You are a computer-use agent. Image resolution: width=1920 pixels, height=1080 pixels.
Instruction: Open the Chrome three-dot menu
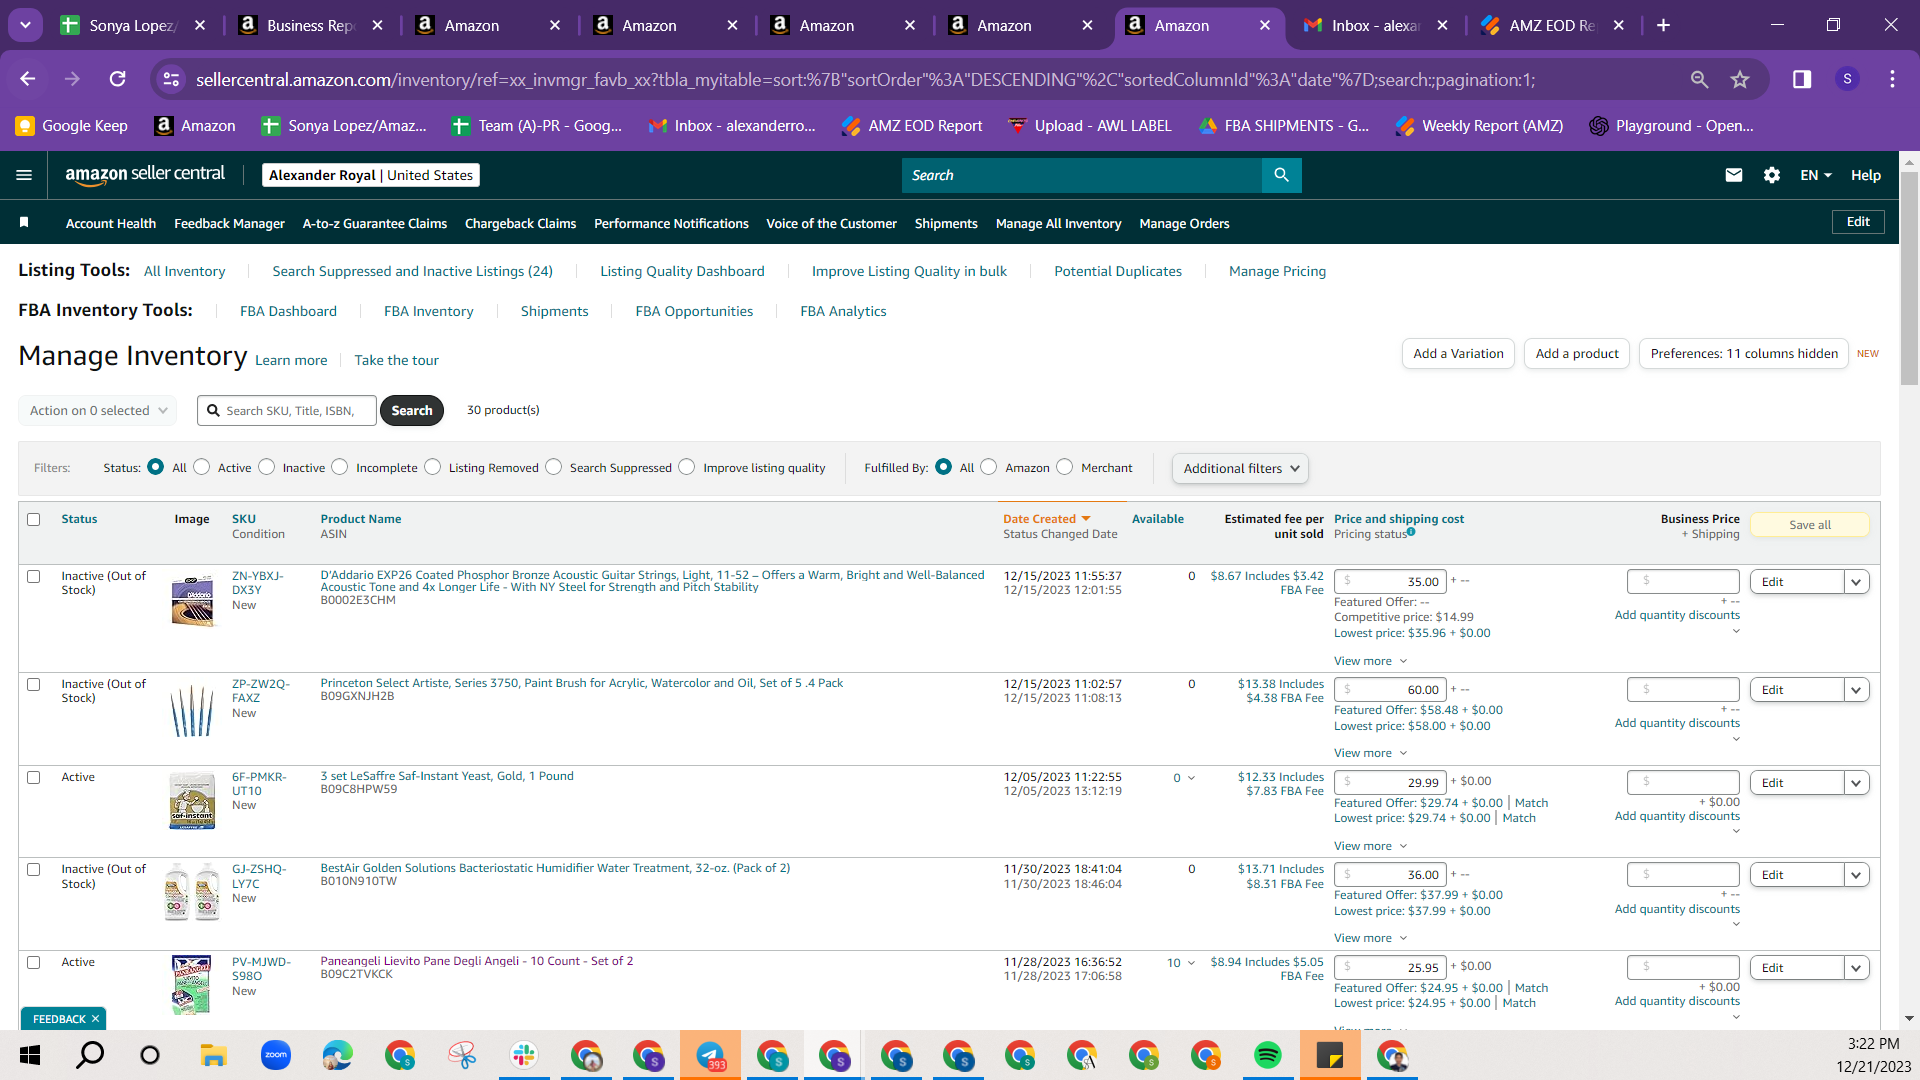1892,79
